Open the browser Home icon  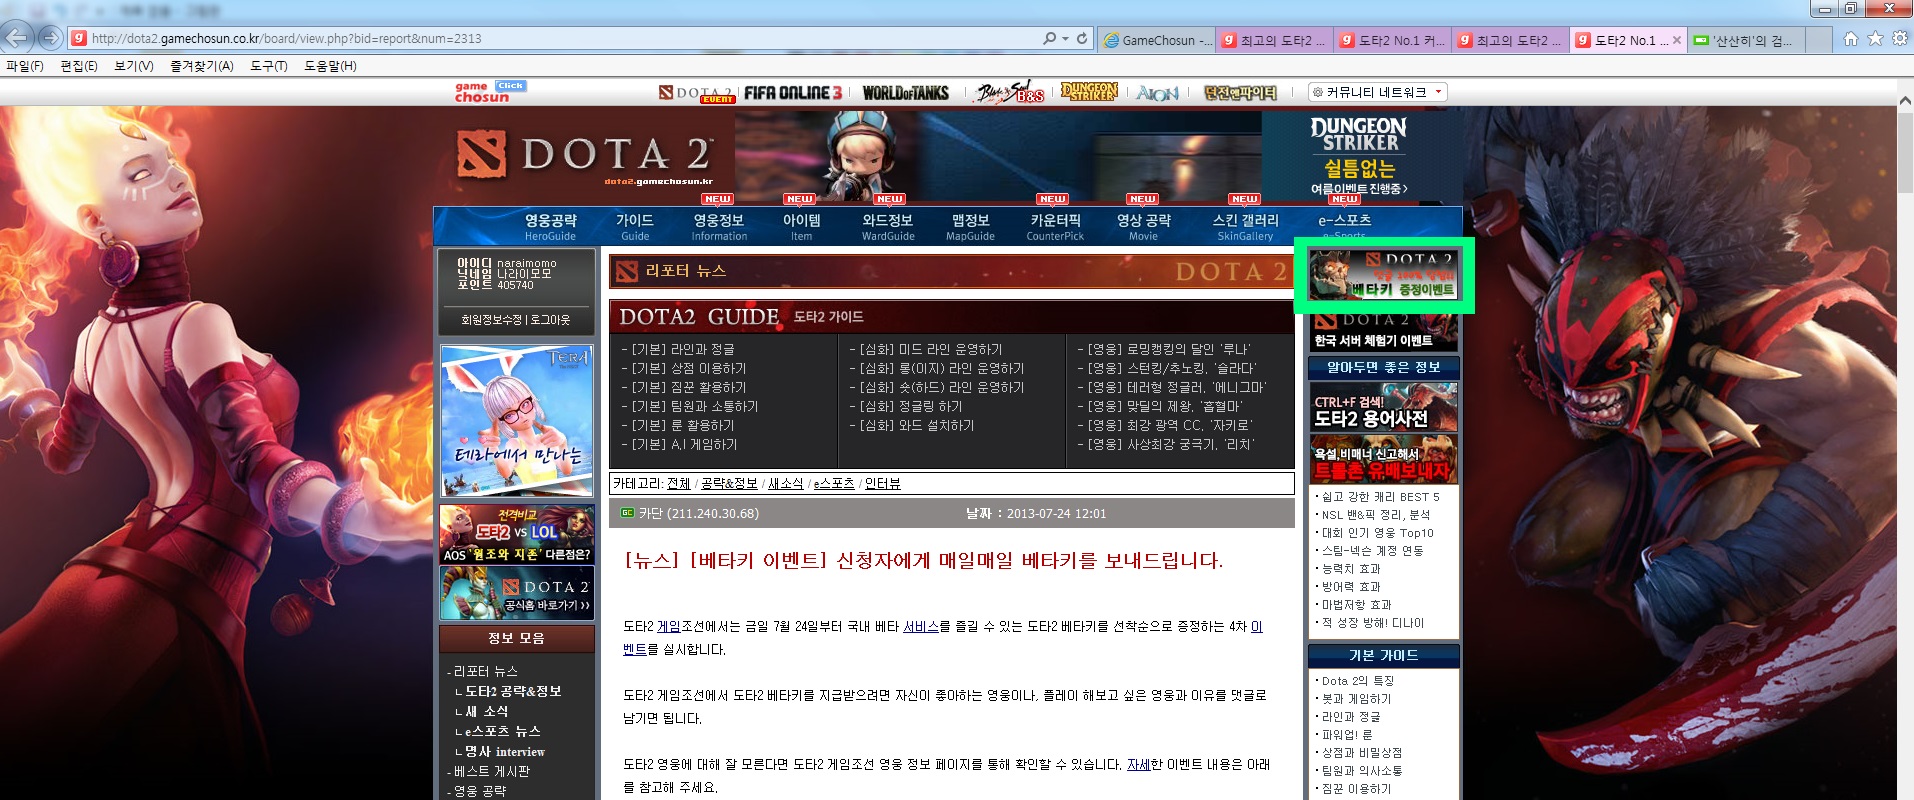(1850, 38)
